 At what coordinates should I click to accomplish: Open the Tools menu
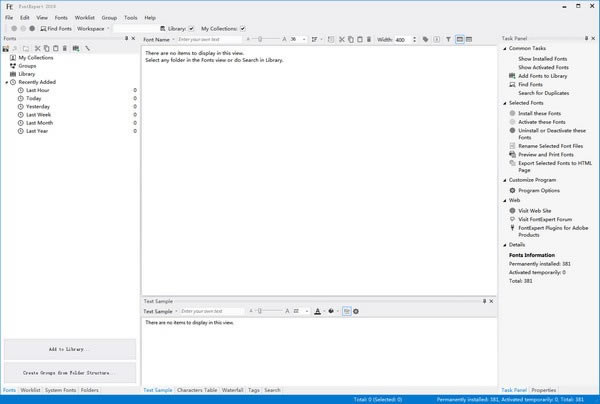(x=130, y=18)
